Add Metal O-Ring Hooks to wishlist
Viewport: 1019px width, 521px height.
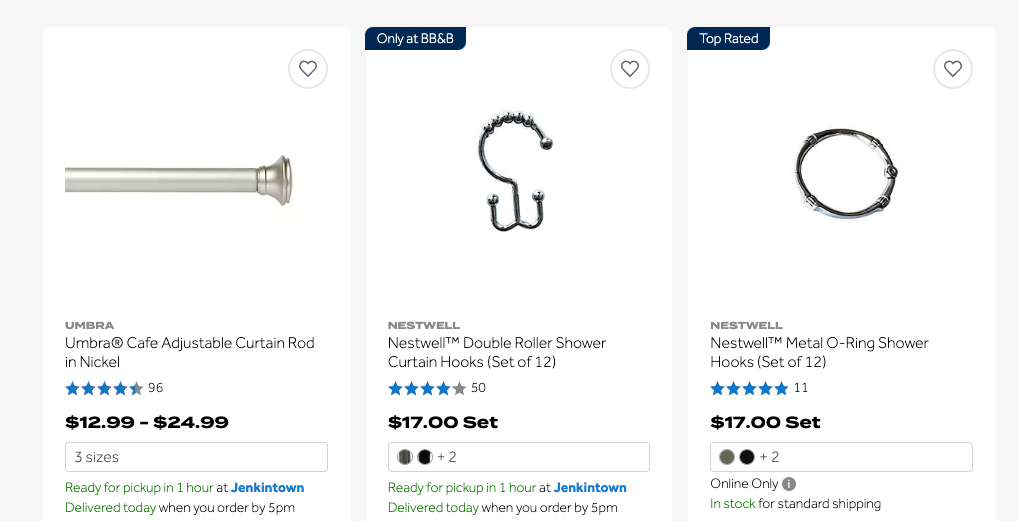(953, 69)
